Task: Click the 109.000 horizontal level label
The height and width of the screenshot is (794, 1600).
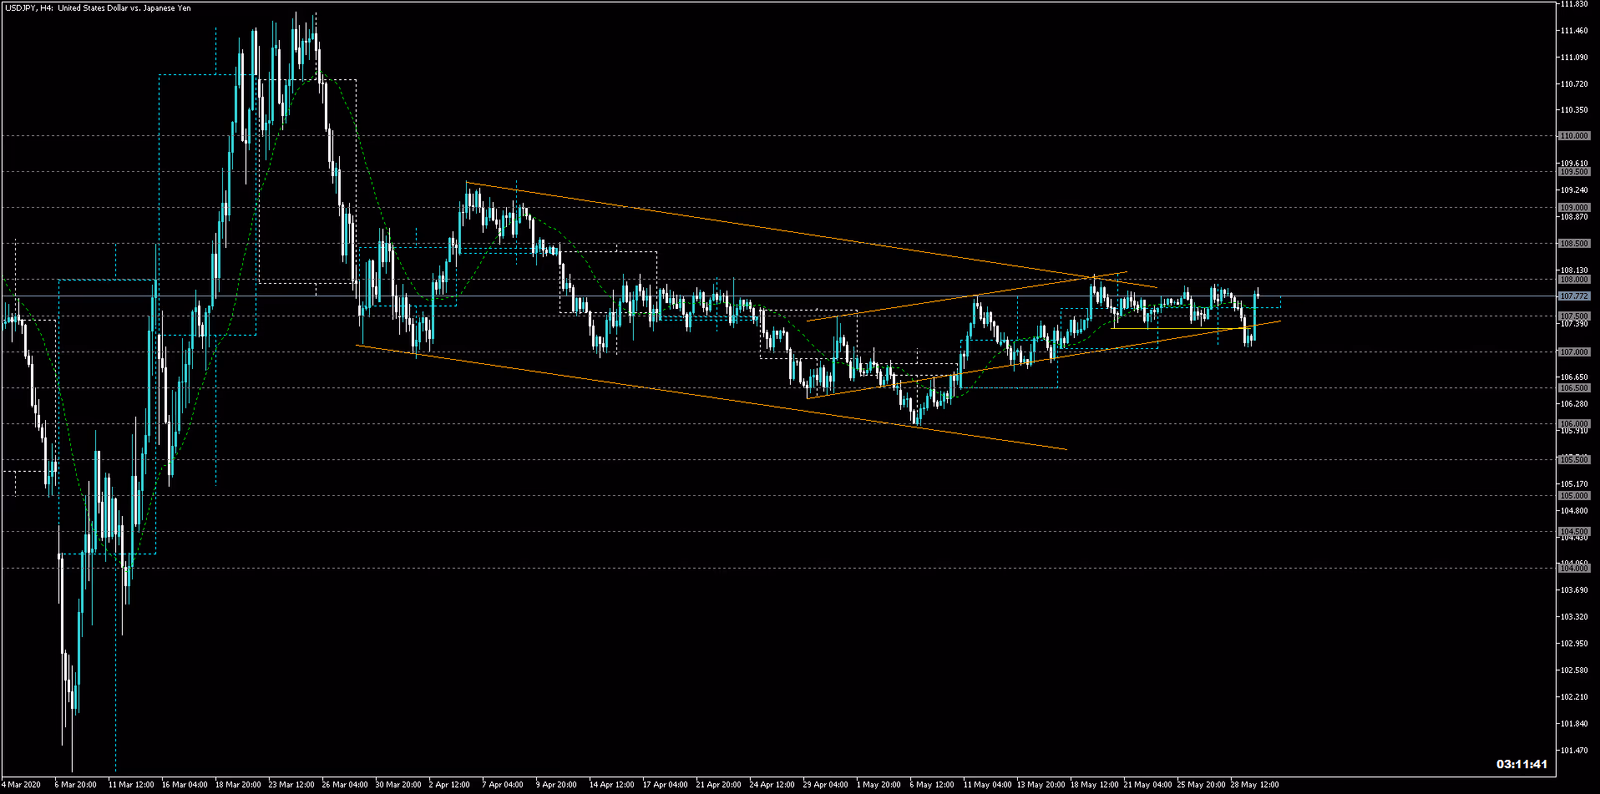Action: coord(1574,208)
